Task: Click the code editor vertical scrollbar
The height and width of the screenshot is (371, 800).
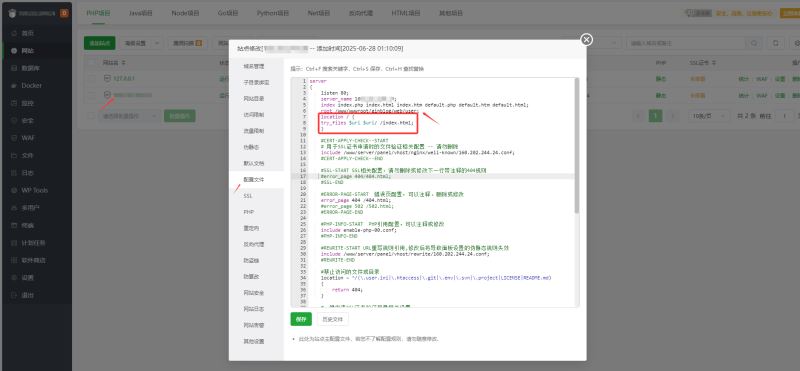Action: [x=577, y=145]
